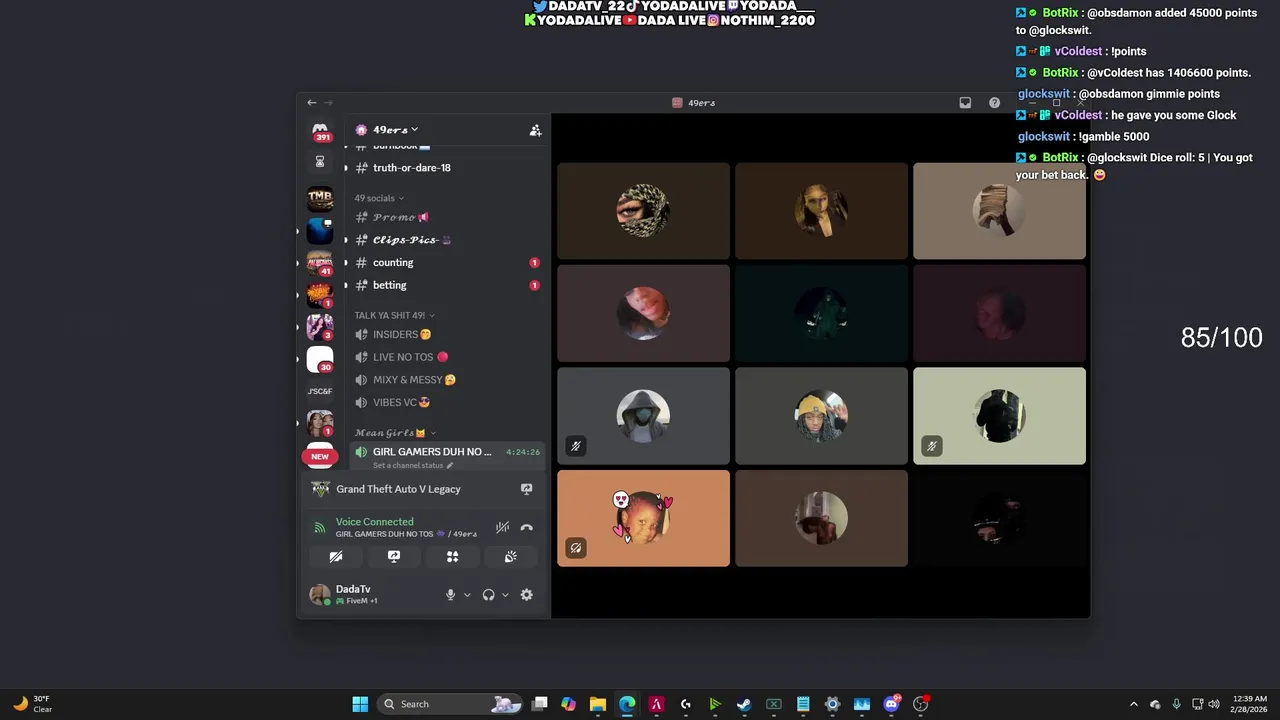Collapse the Mean Girls category

[x=394, y=433]
